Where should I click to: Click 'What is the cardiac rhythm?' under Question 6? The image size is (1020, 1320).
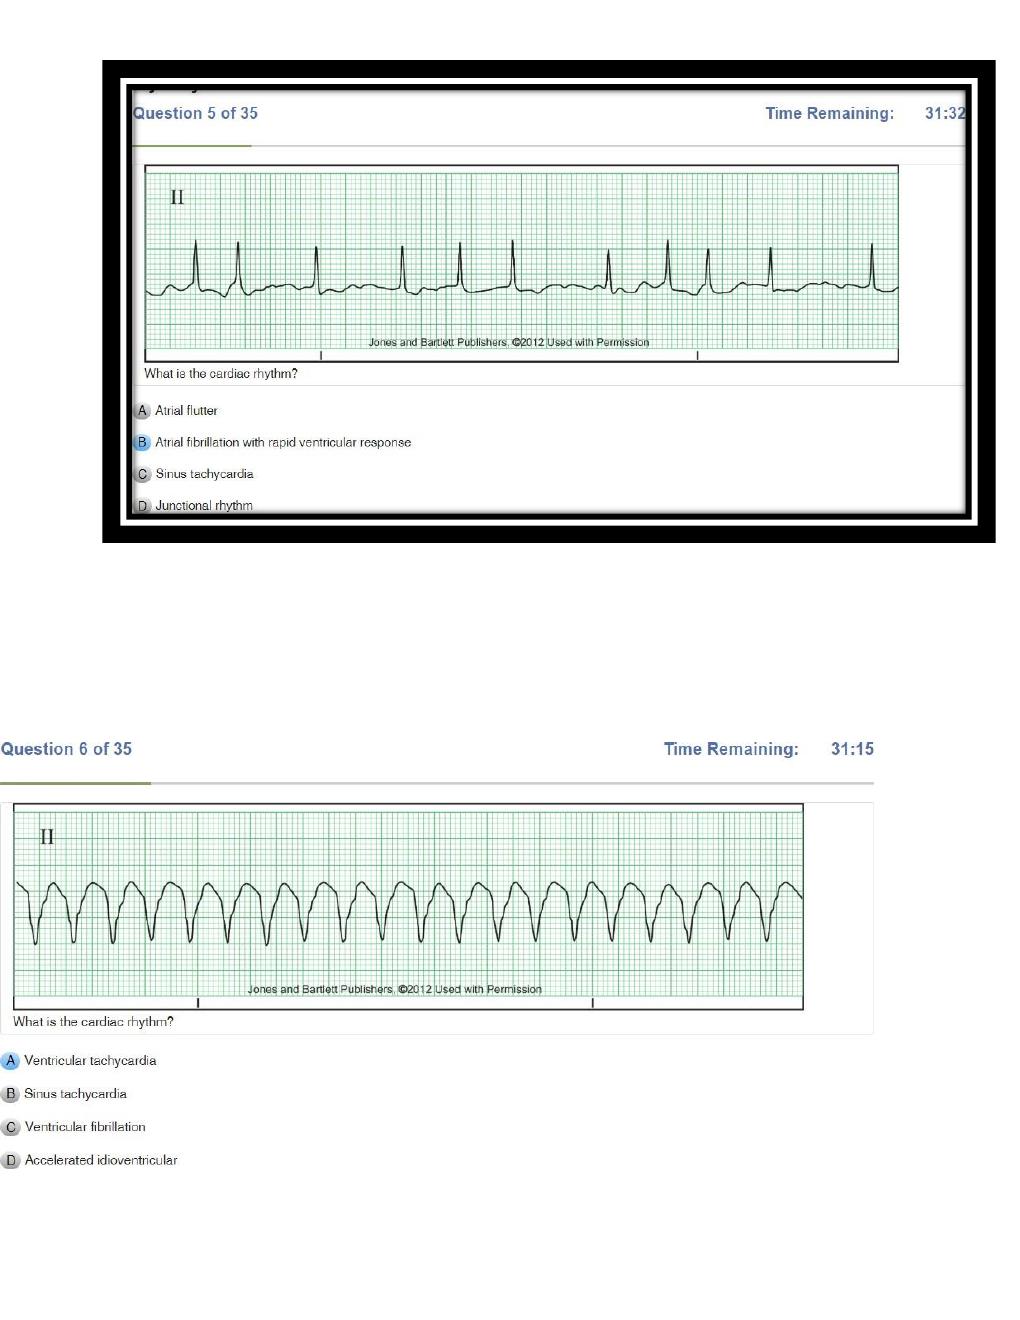tap(93, 1022)
